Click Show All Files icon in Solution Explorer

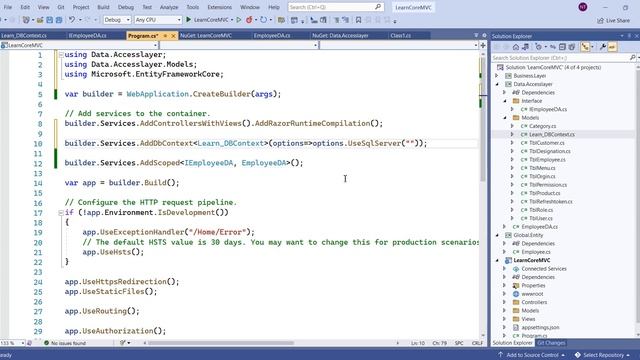point(572,47)
